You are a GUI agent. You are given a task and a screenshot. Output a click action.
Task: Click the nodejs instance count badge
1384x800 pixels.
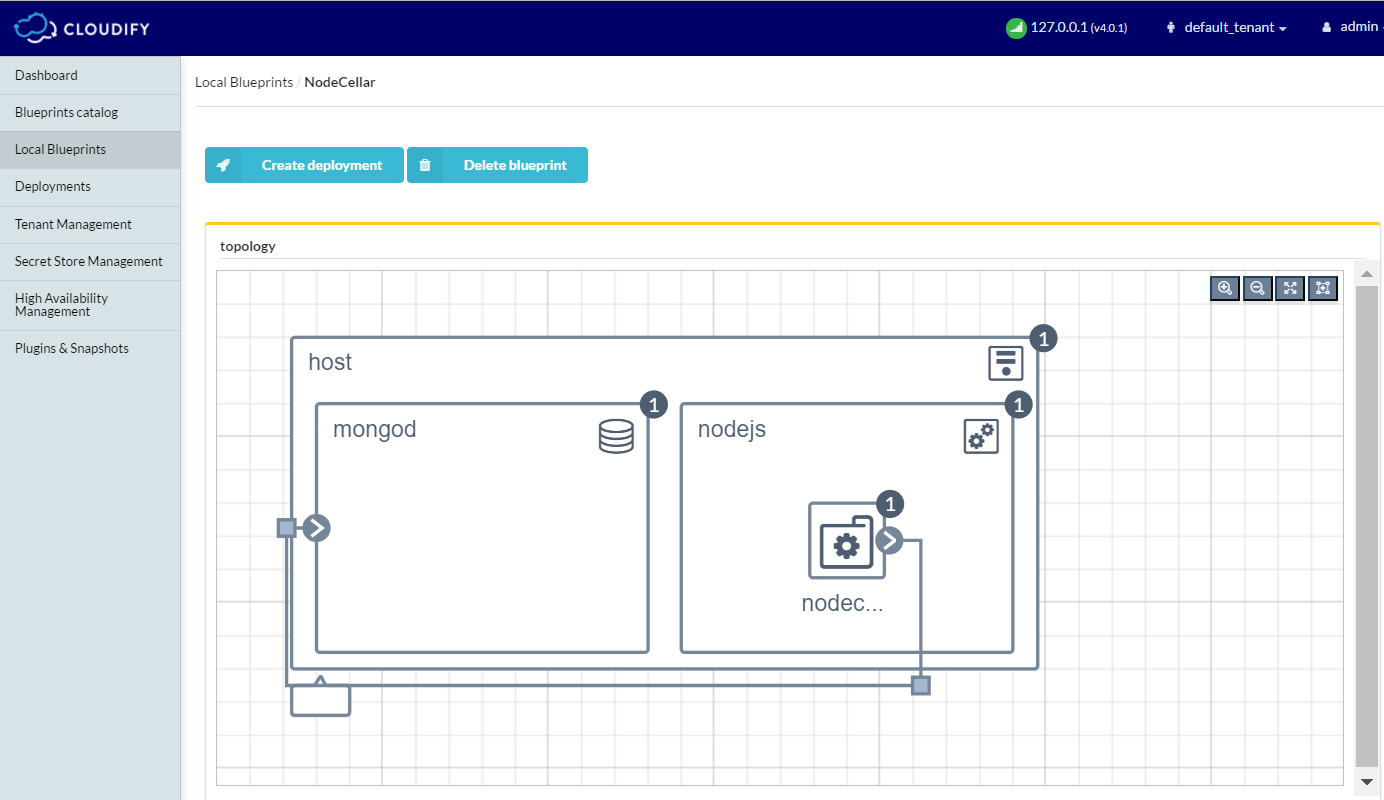[x=1019, y=405]
